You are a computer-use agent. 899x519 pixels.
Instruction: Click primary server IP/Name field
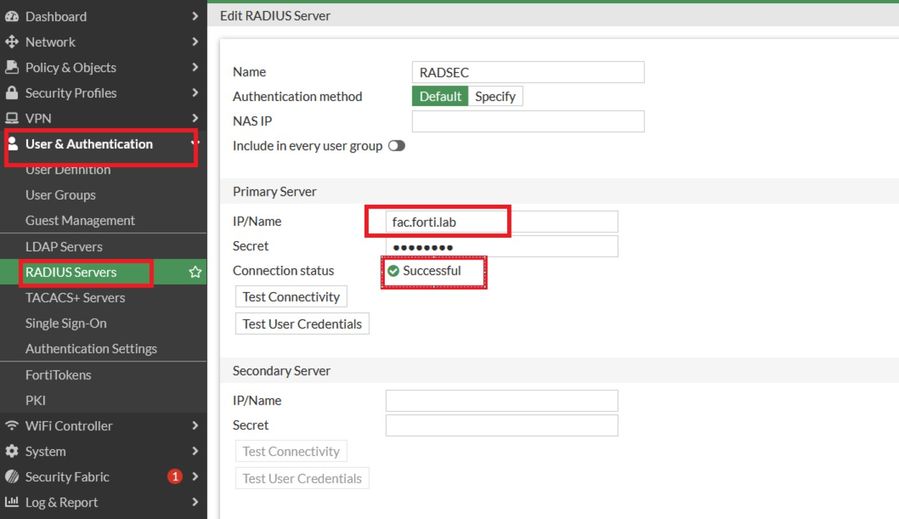coord(502,221)
